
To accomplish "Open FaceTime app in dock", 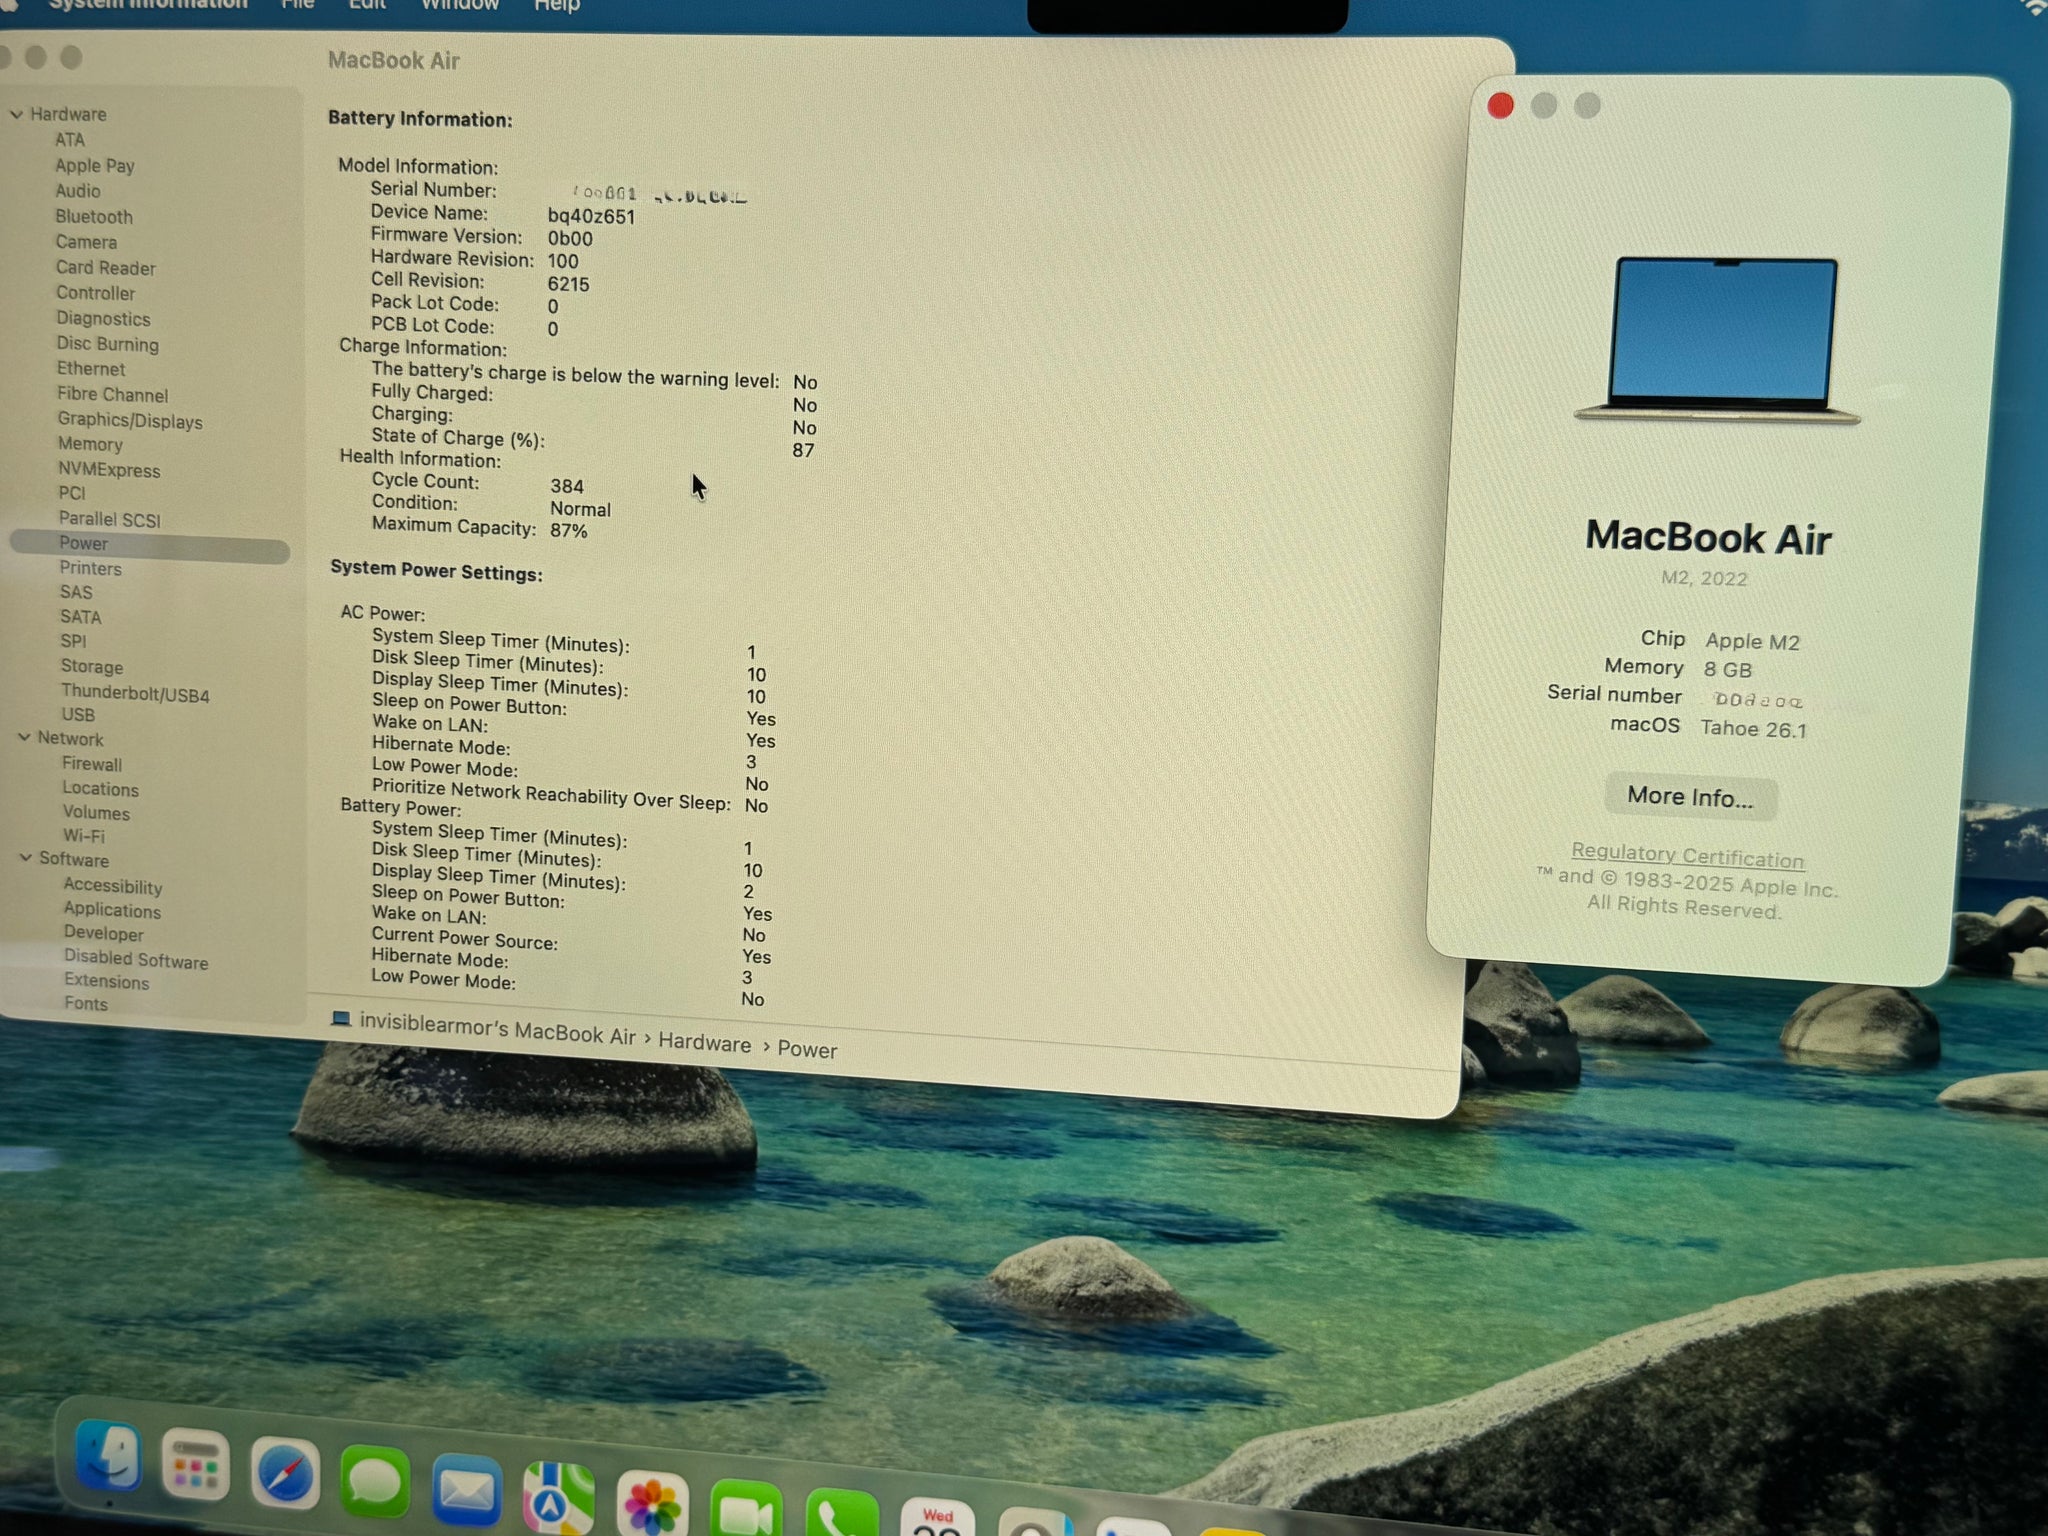I will (x=746, y=1512).
